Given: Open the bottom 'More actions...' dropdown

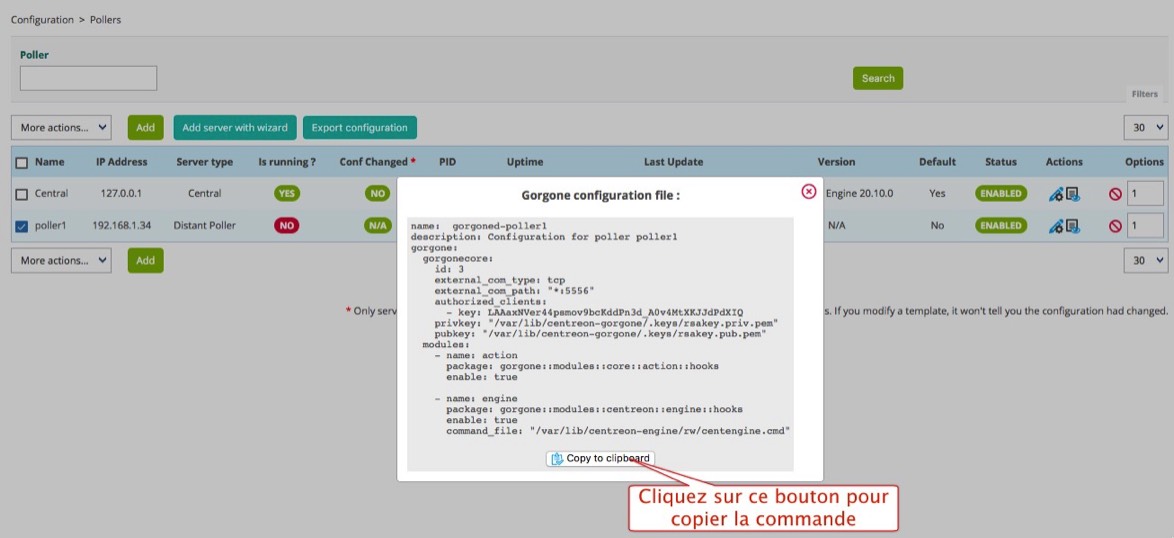Looking at the screenshot, I should (61, 260).
